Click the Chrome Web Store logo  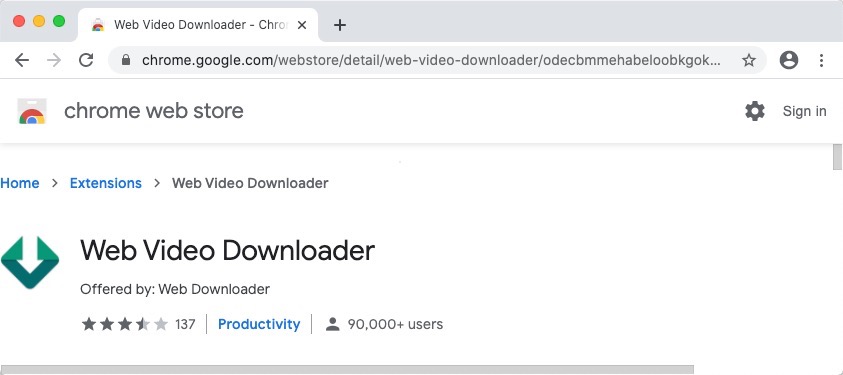[x=32, y=111]
